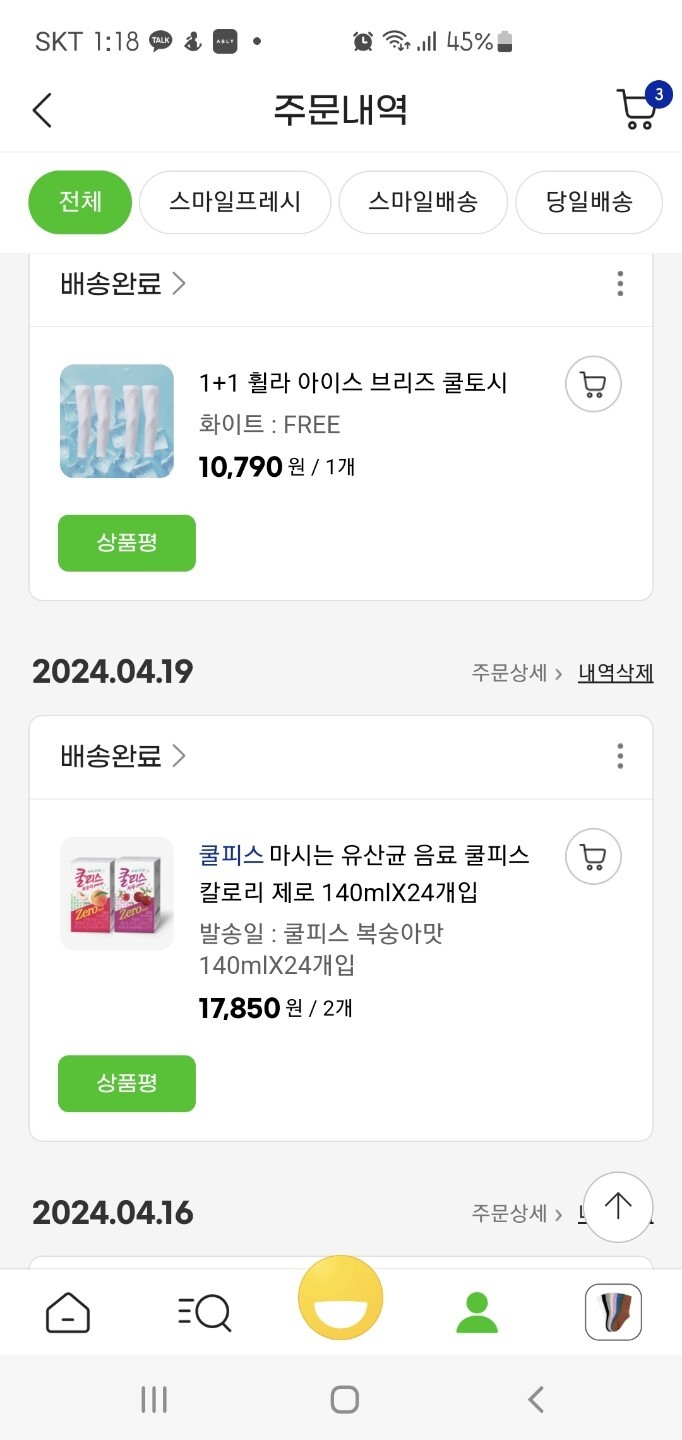This screenshot has width=682, height=1440.
Task: Select the 전체 filter tab
Action: click(x=80, y=202)
